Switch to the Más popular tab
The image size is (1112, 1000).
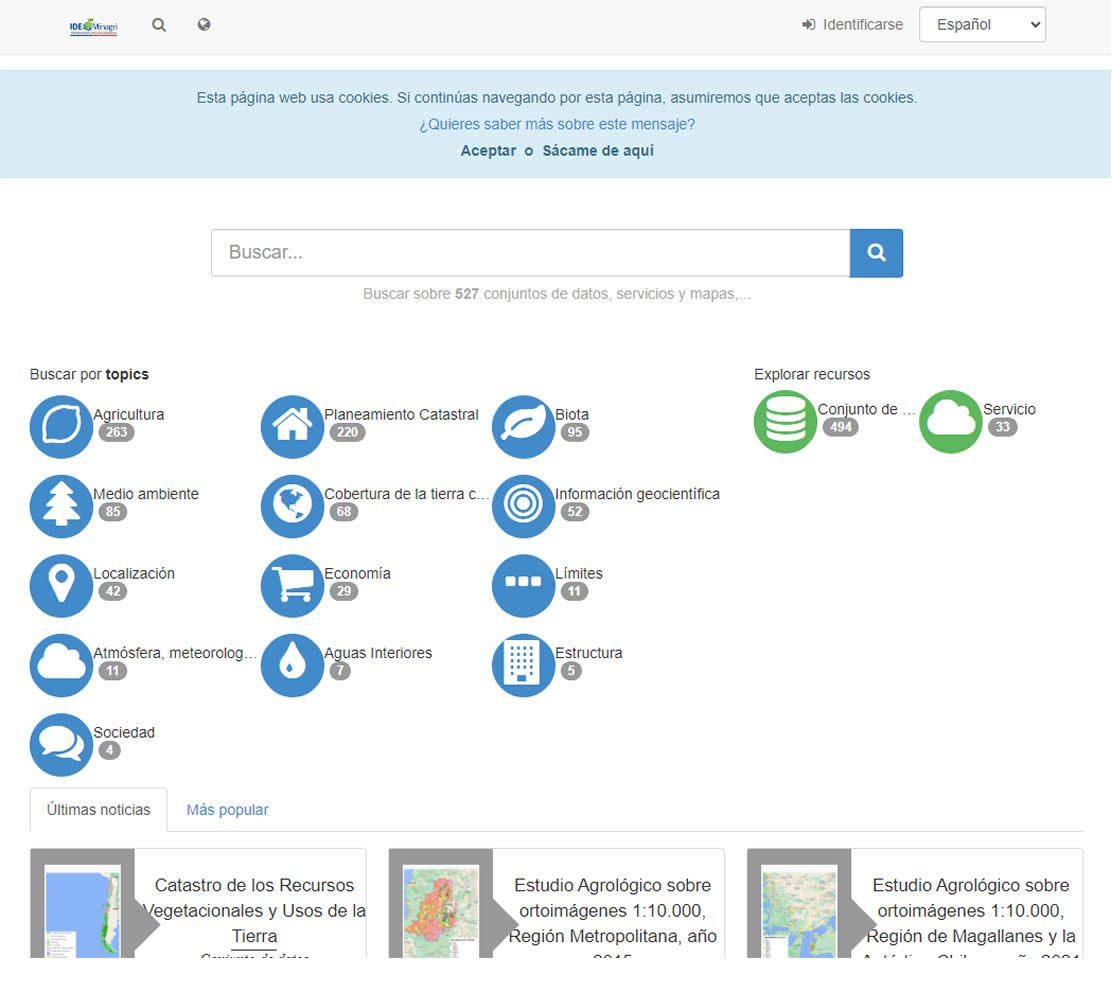(x=227, y=810)
